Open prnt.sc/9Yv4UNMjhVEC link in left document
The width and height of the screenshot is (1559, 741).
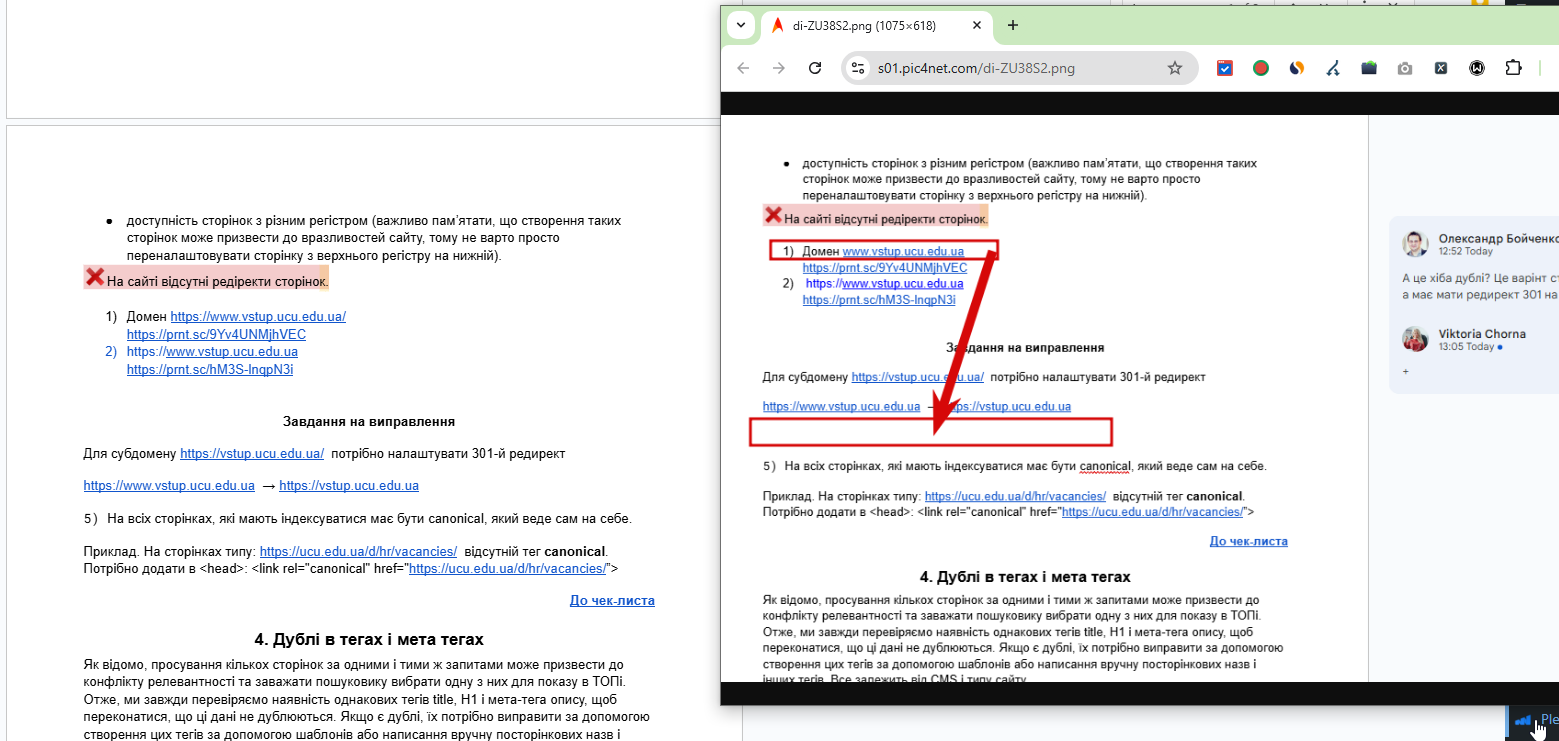coord(216,335)
